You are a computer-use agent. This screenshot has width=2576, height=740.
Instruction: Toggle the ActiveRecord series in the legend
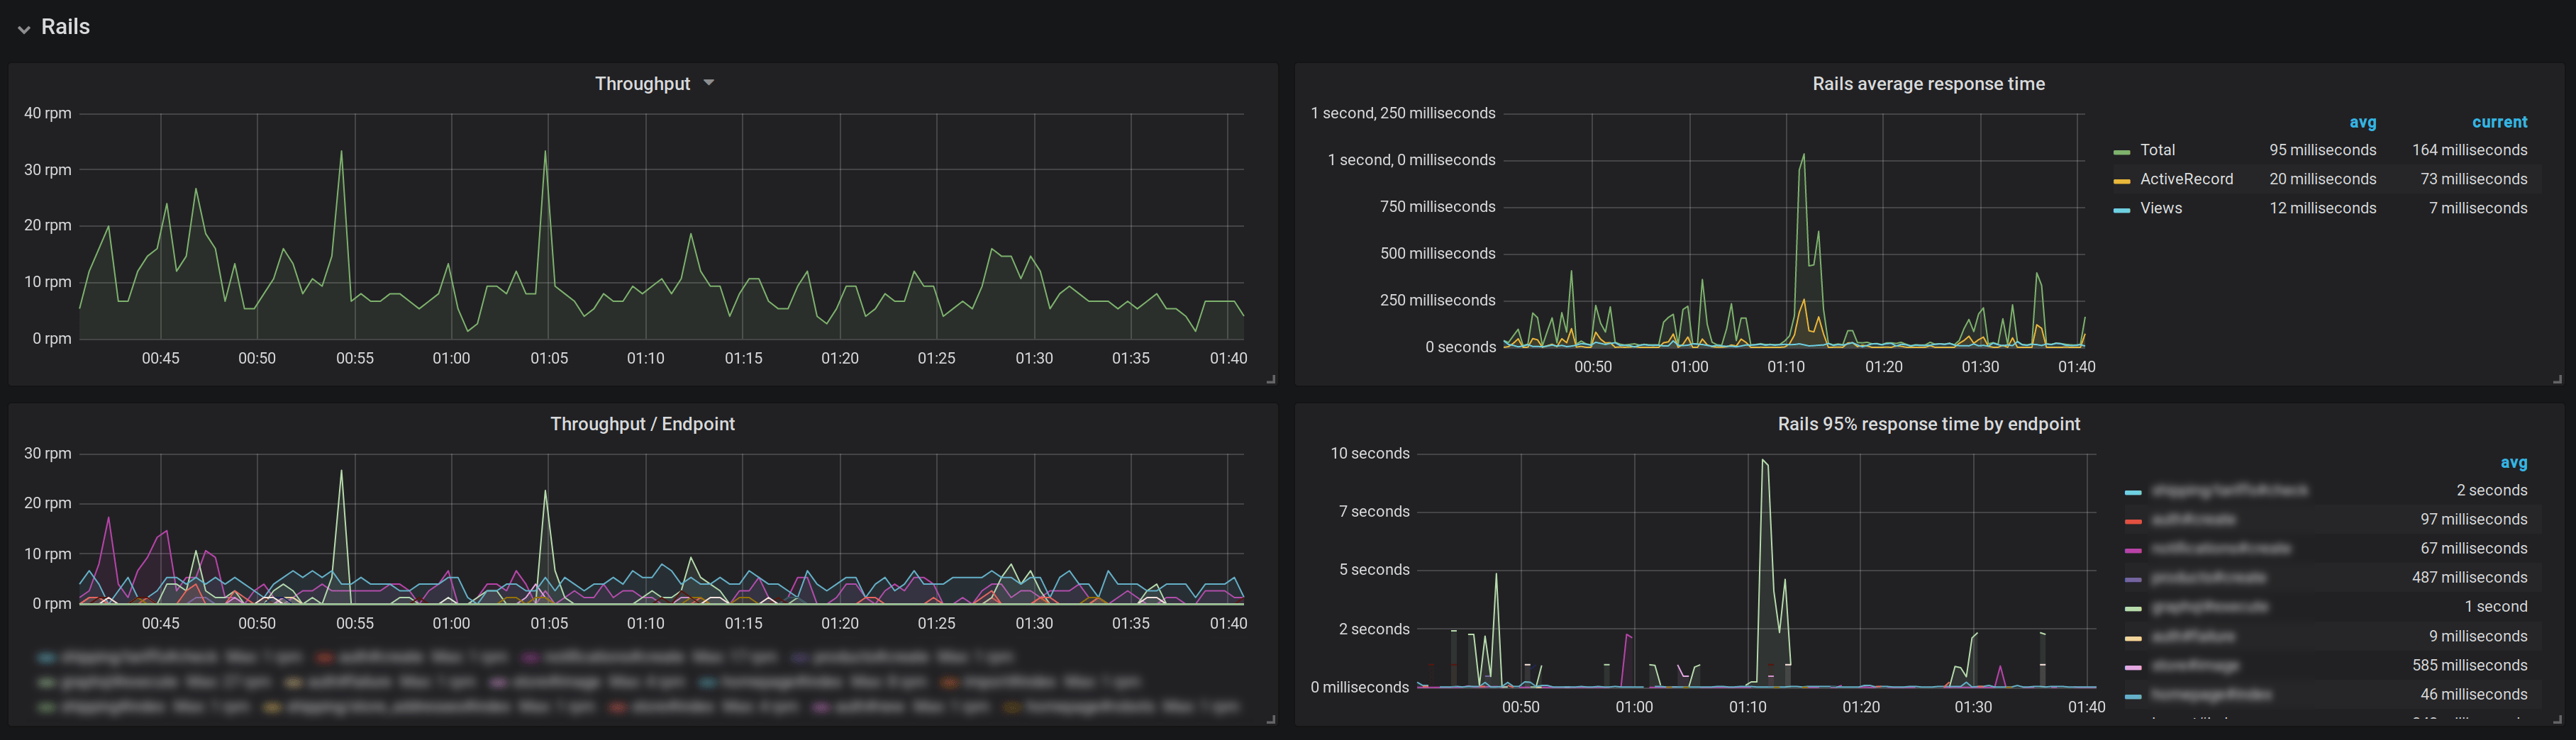pos(2186,179)
